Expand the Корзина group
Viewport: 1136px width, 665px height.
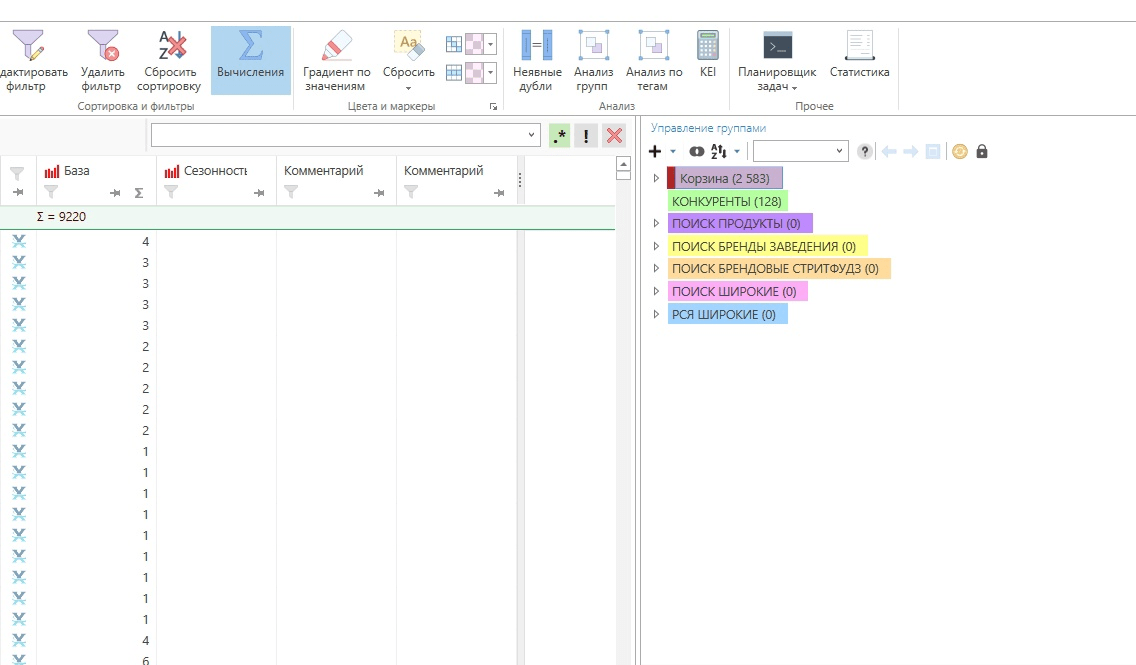click(656, 178)
